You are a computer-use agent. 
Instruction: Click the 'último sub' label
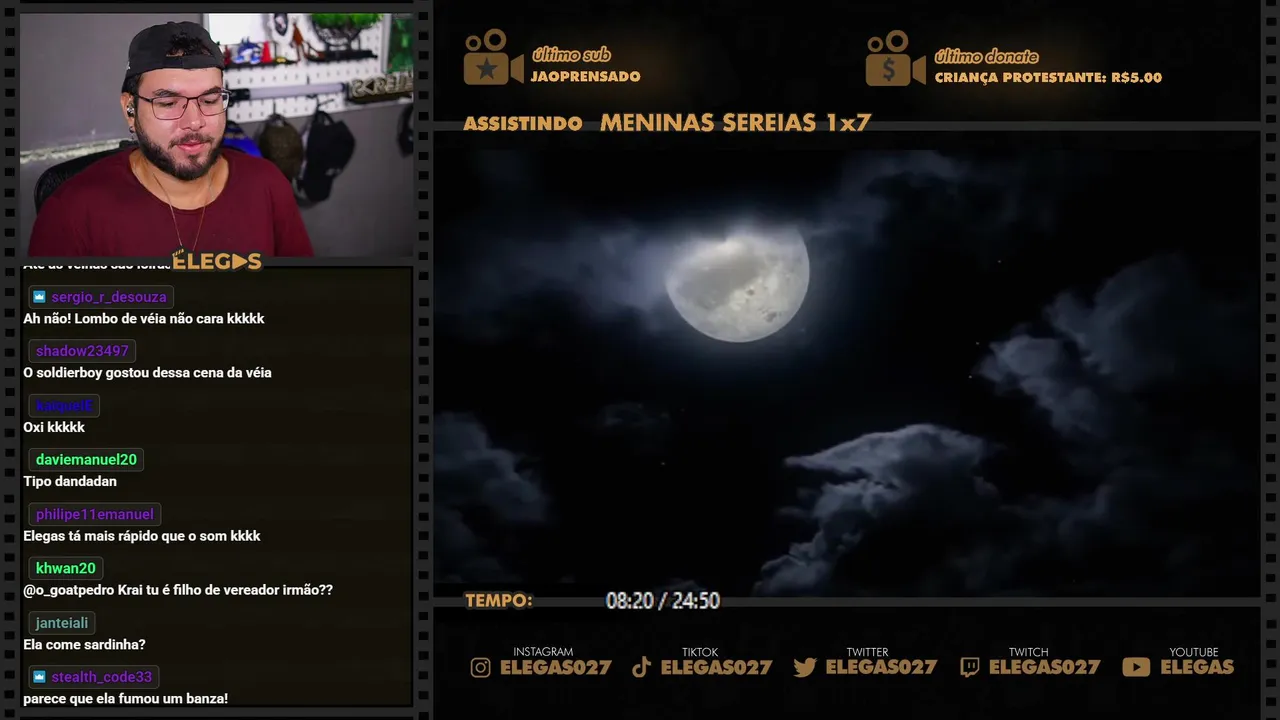click(x=571, y=55)
